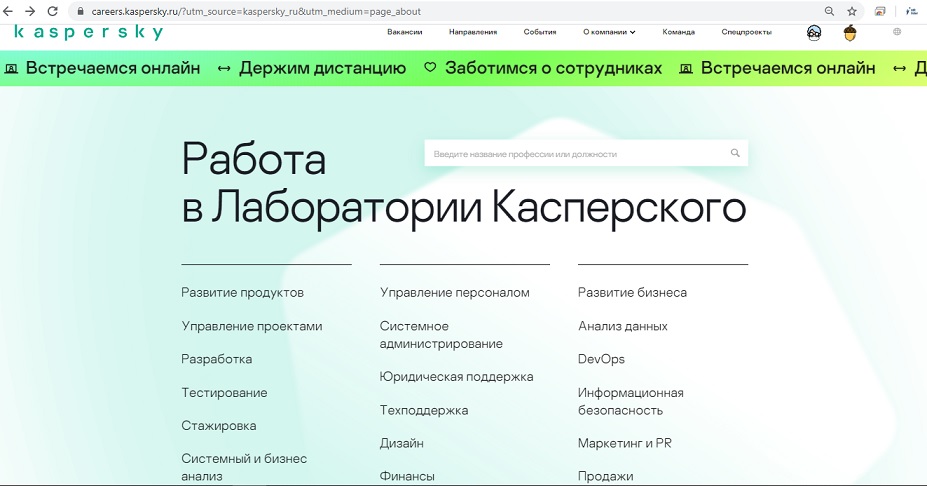Click the Kaspersky logo
This screenshot has height=486, width=927.
89,33
